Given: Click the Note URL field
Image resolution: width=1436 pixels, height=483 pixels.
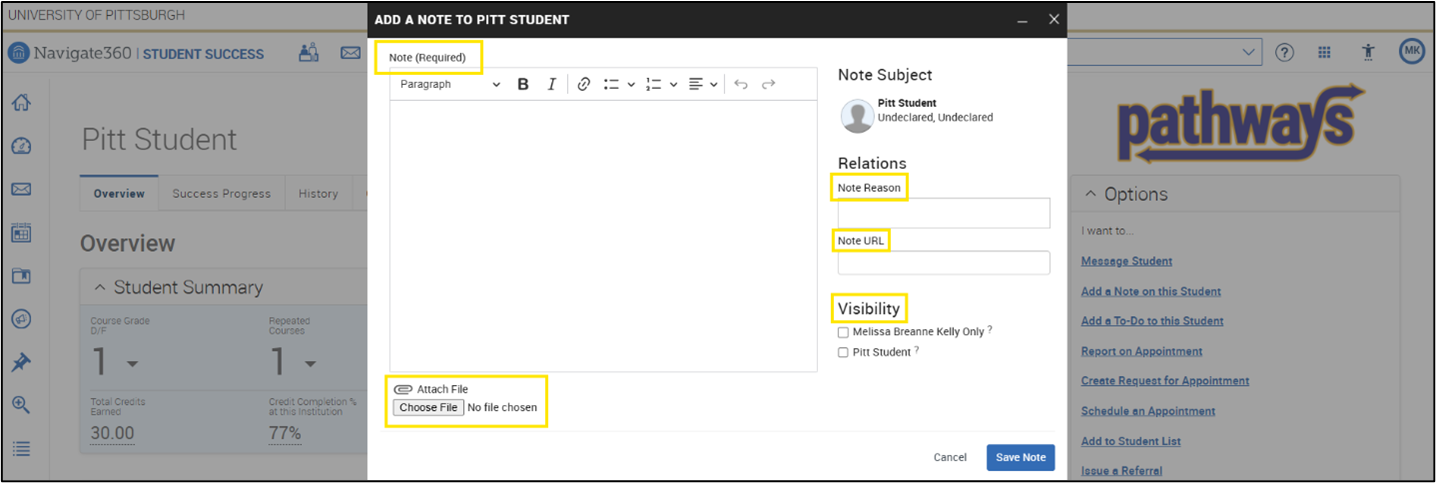Looking at the screenshot, I should coord(944,263).
